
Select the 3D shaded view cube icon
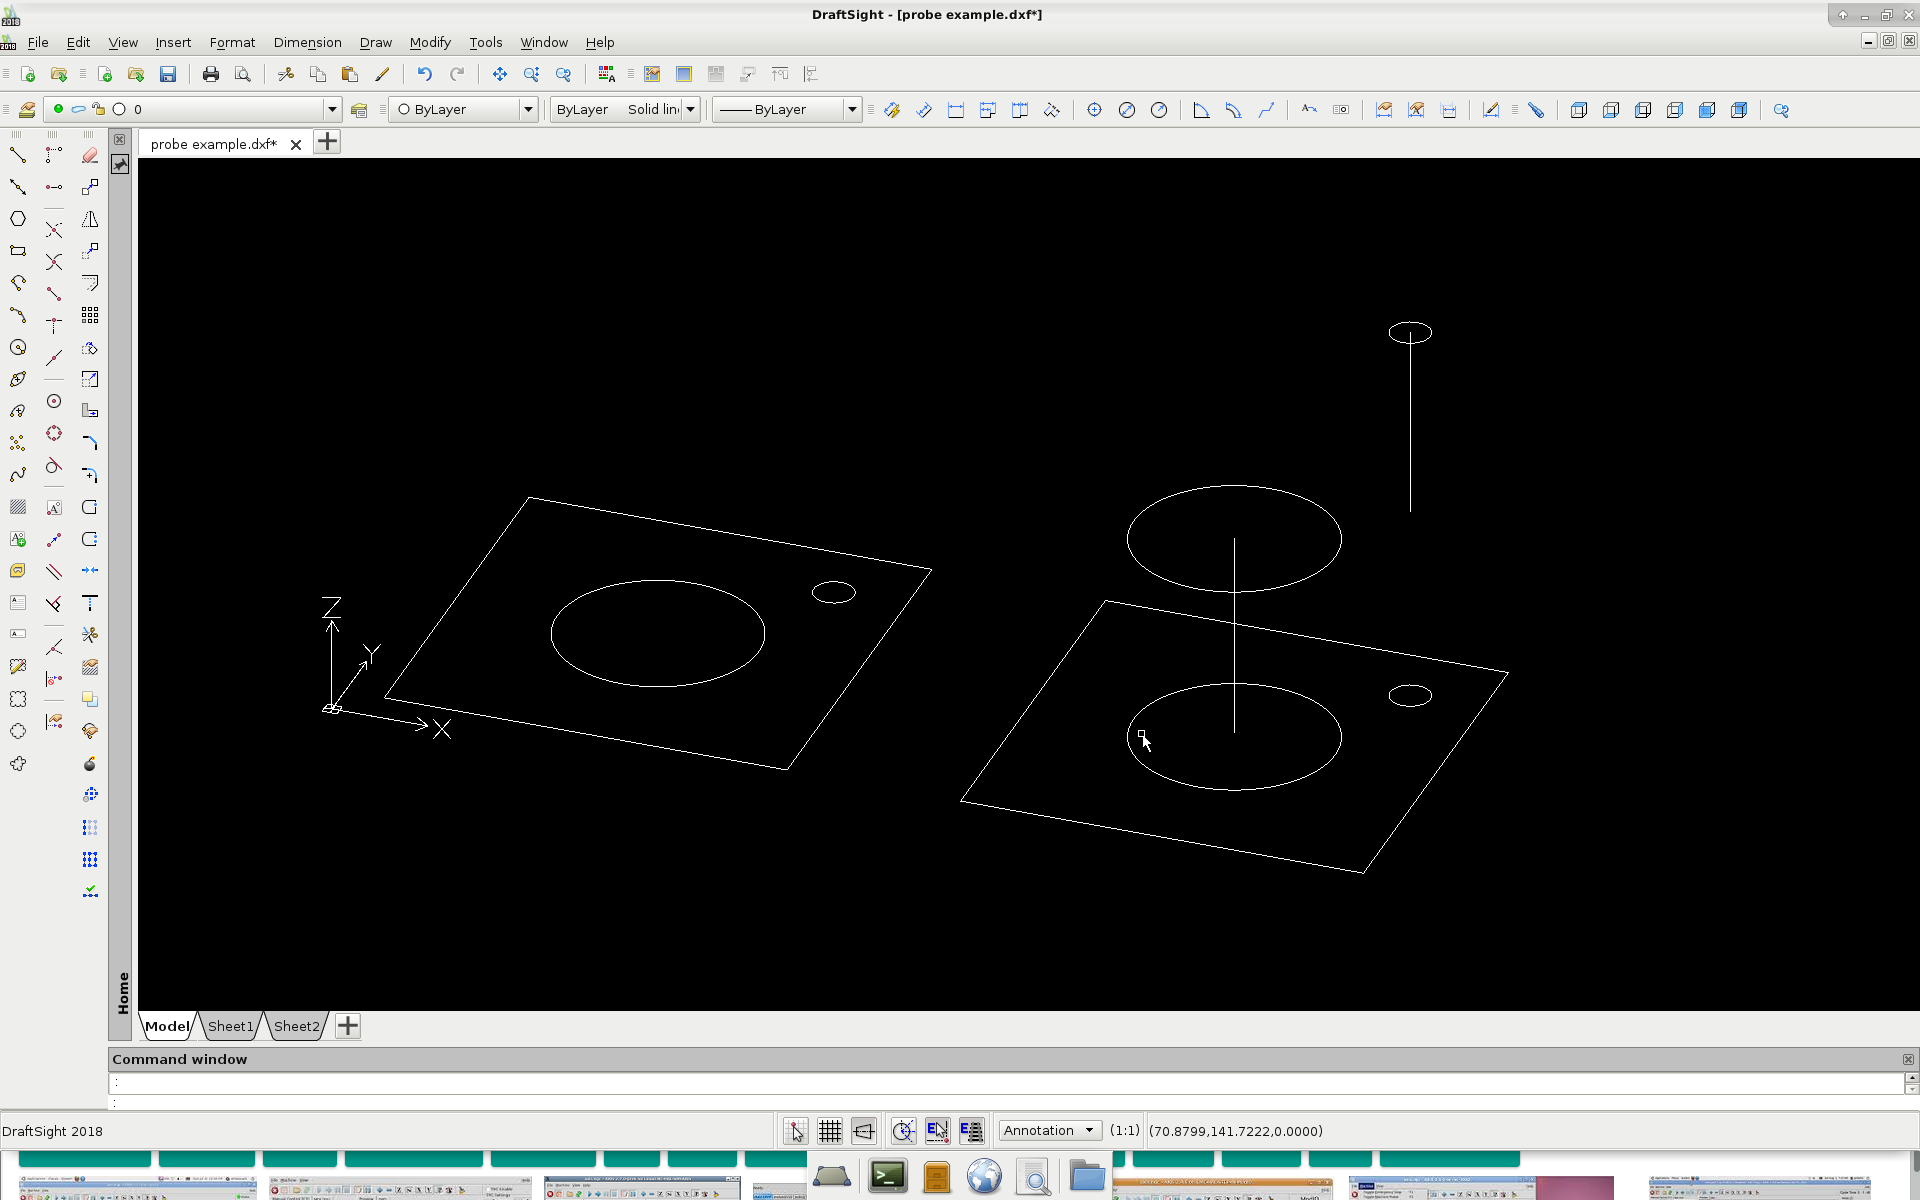tap(1707, 110)
